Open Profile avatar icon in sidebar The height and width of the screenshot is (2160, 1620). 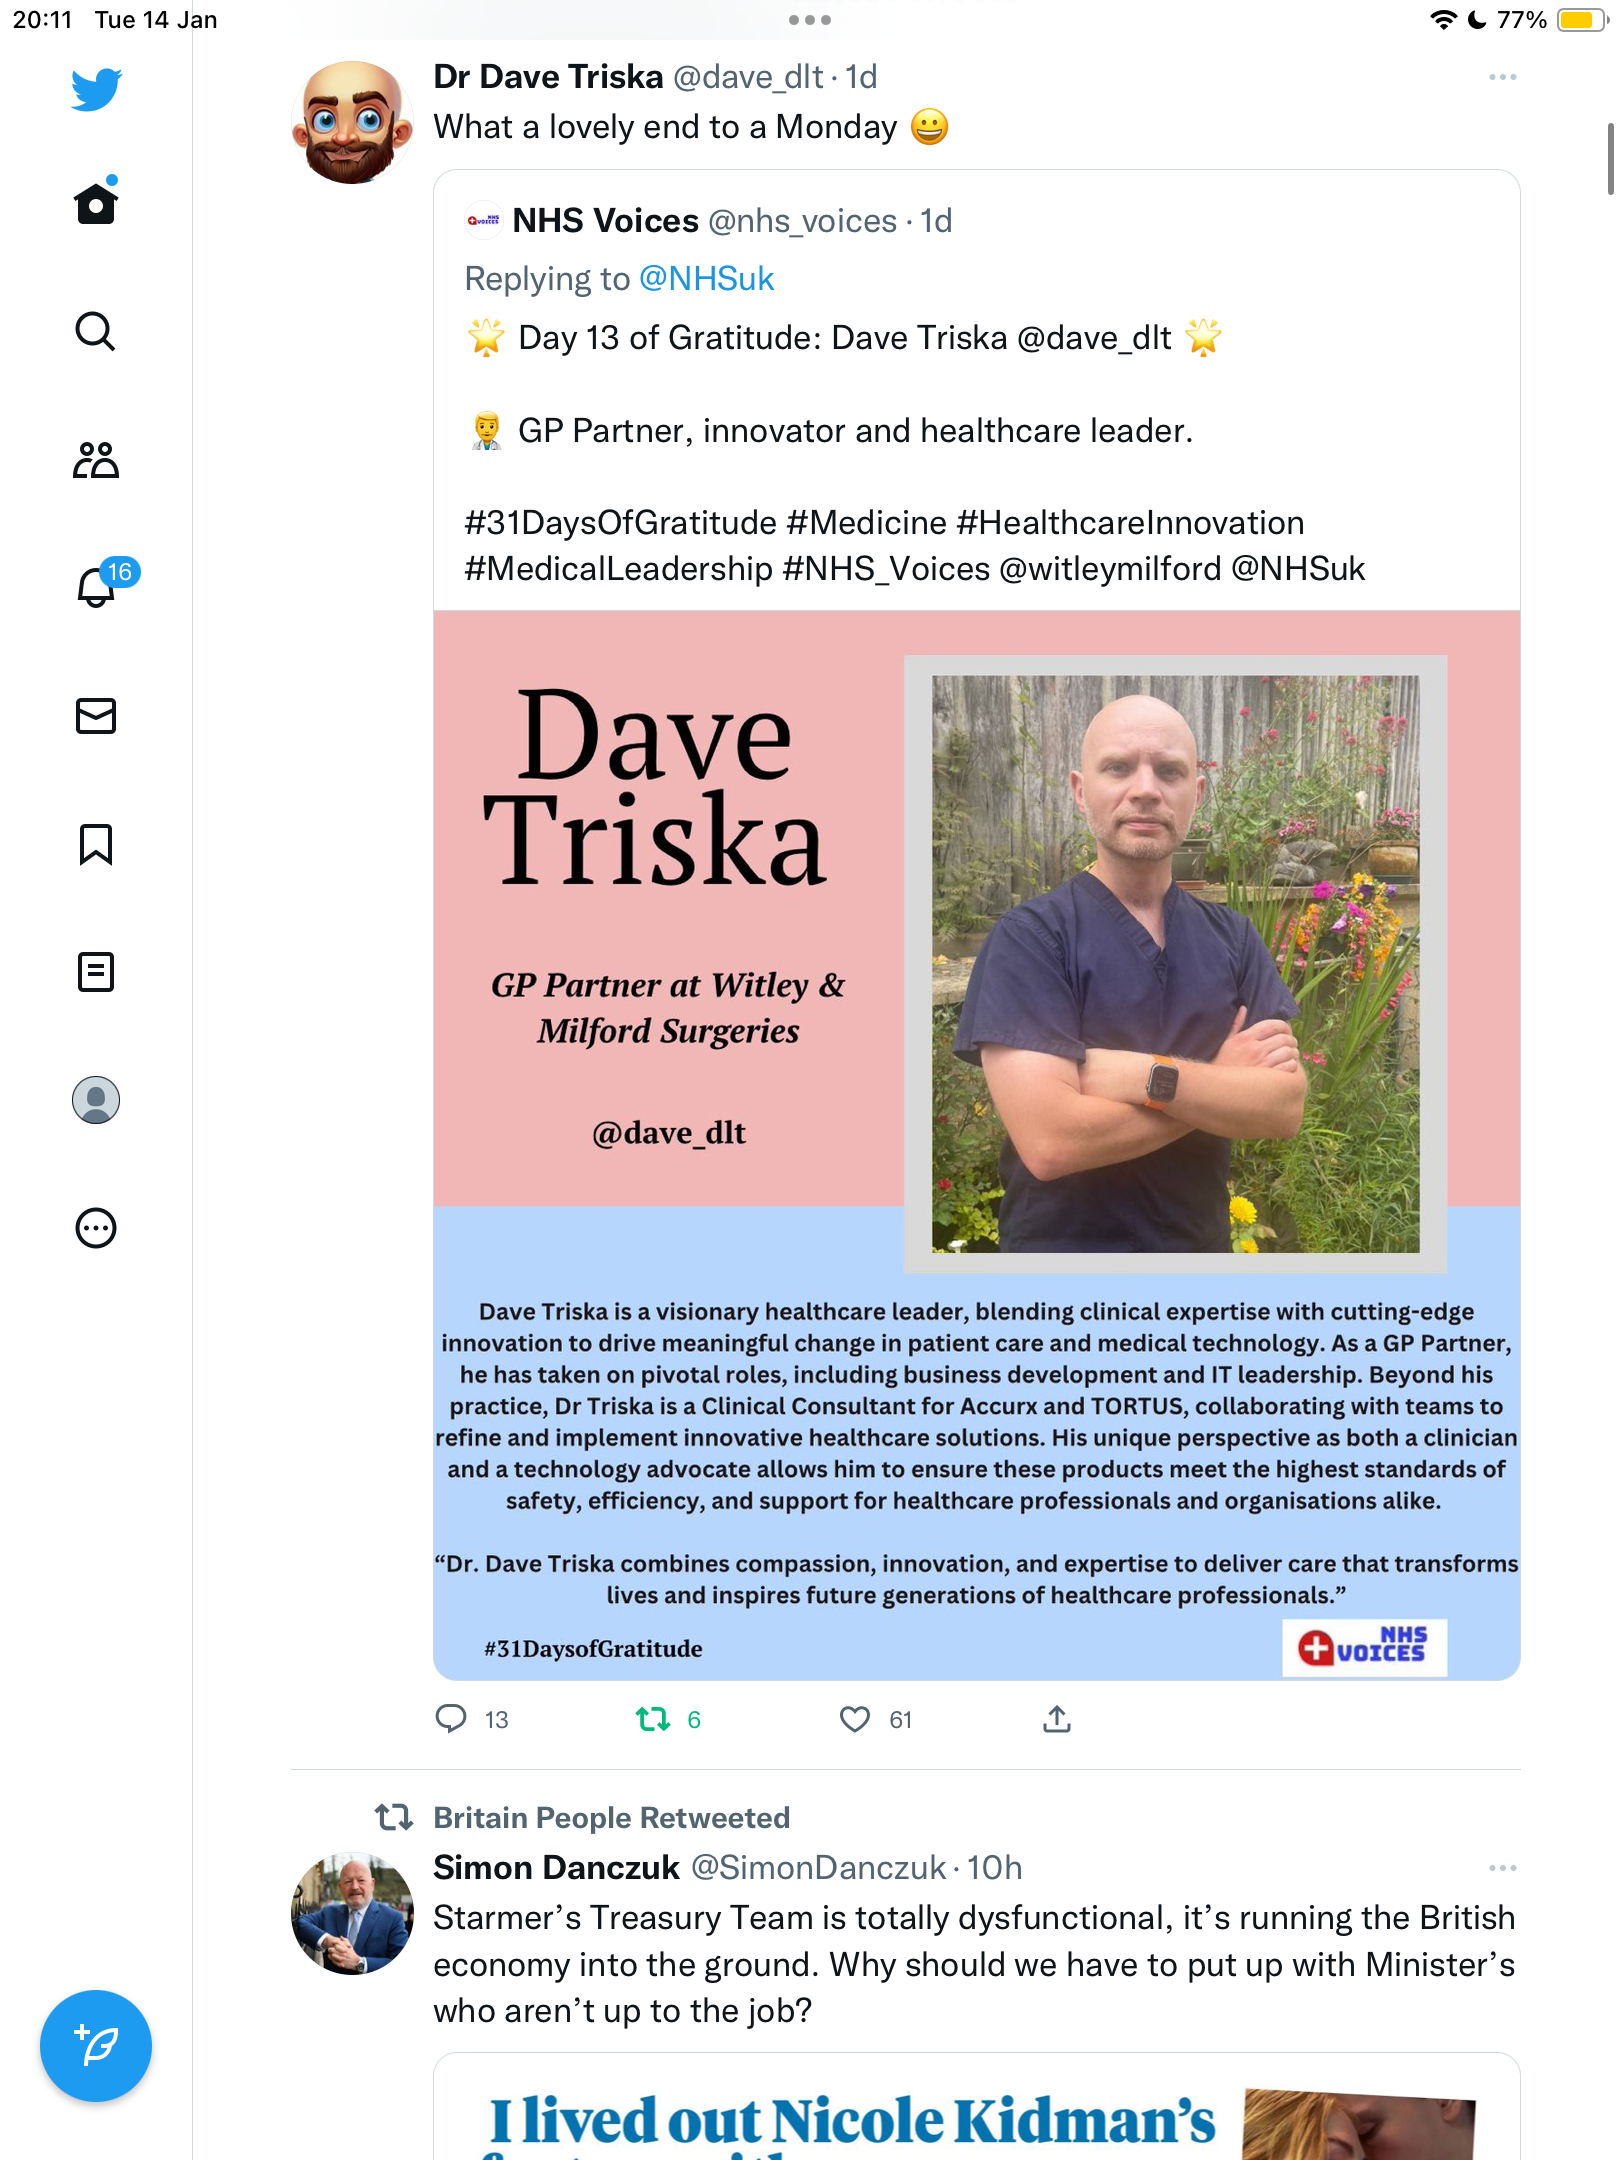[x=96, y=1100]
